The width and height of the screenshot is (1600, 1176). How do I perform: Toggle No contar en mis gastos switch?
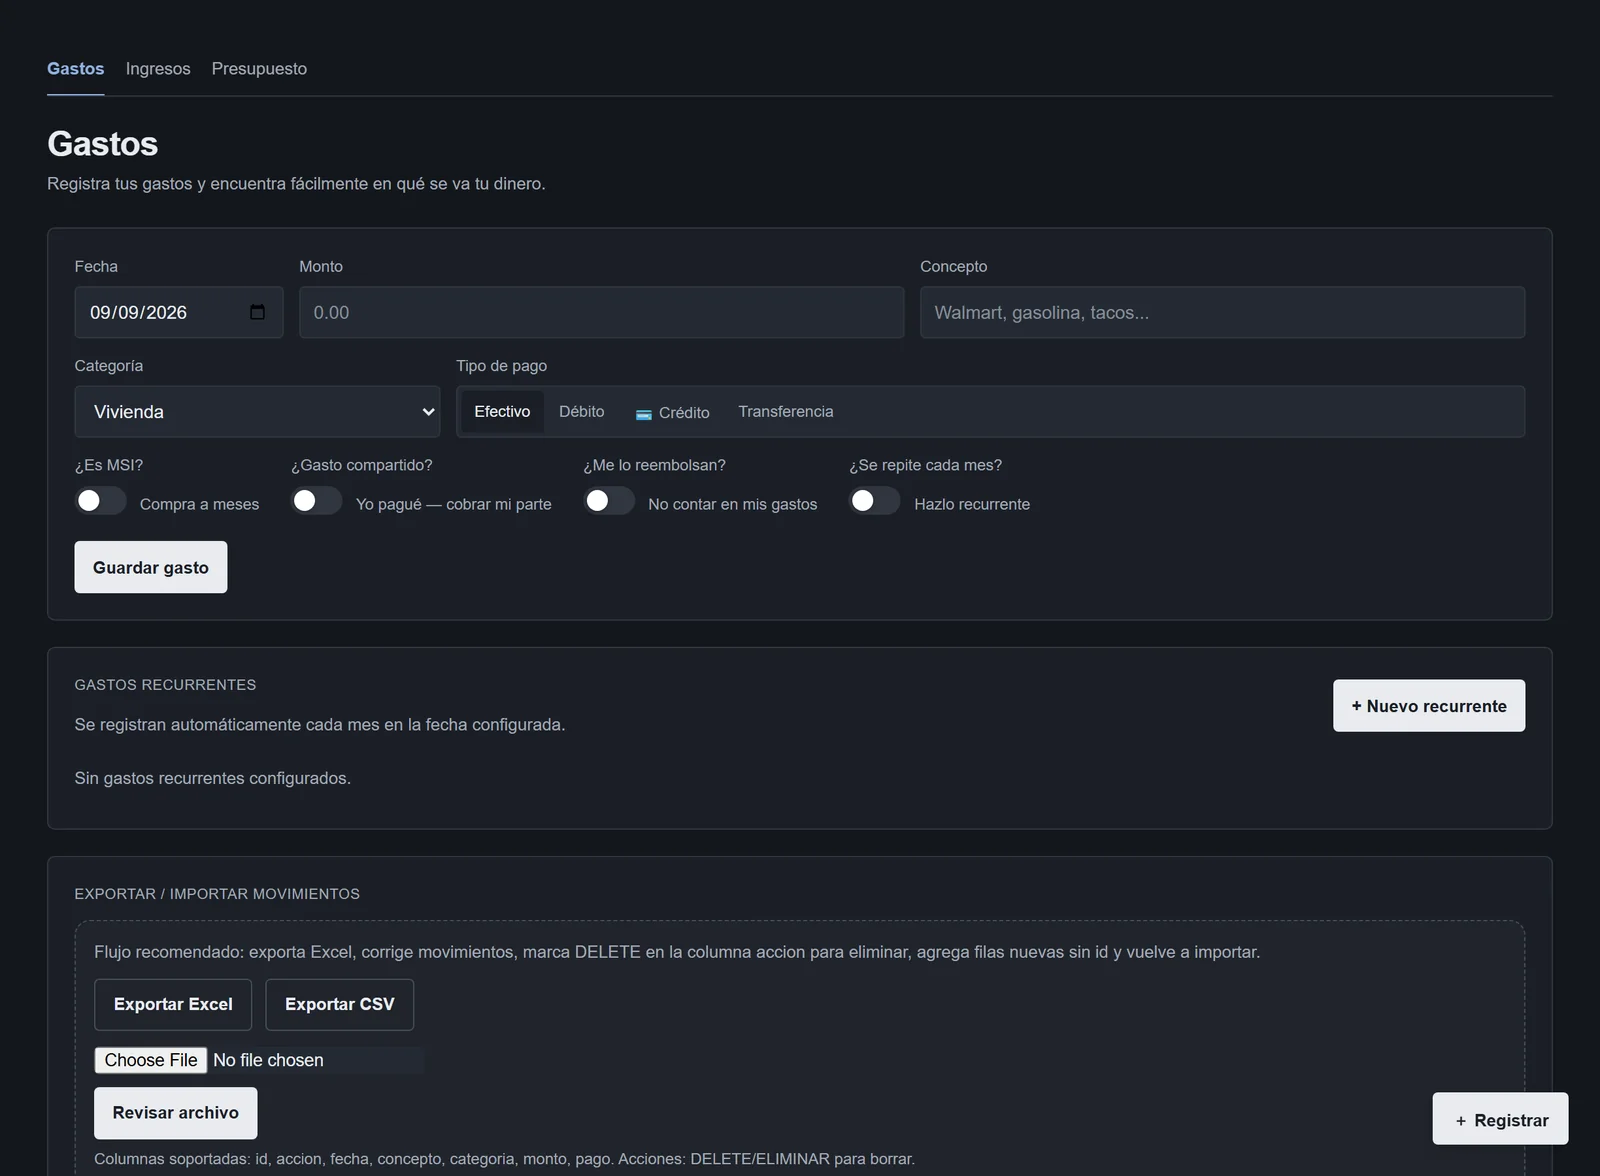609,501
